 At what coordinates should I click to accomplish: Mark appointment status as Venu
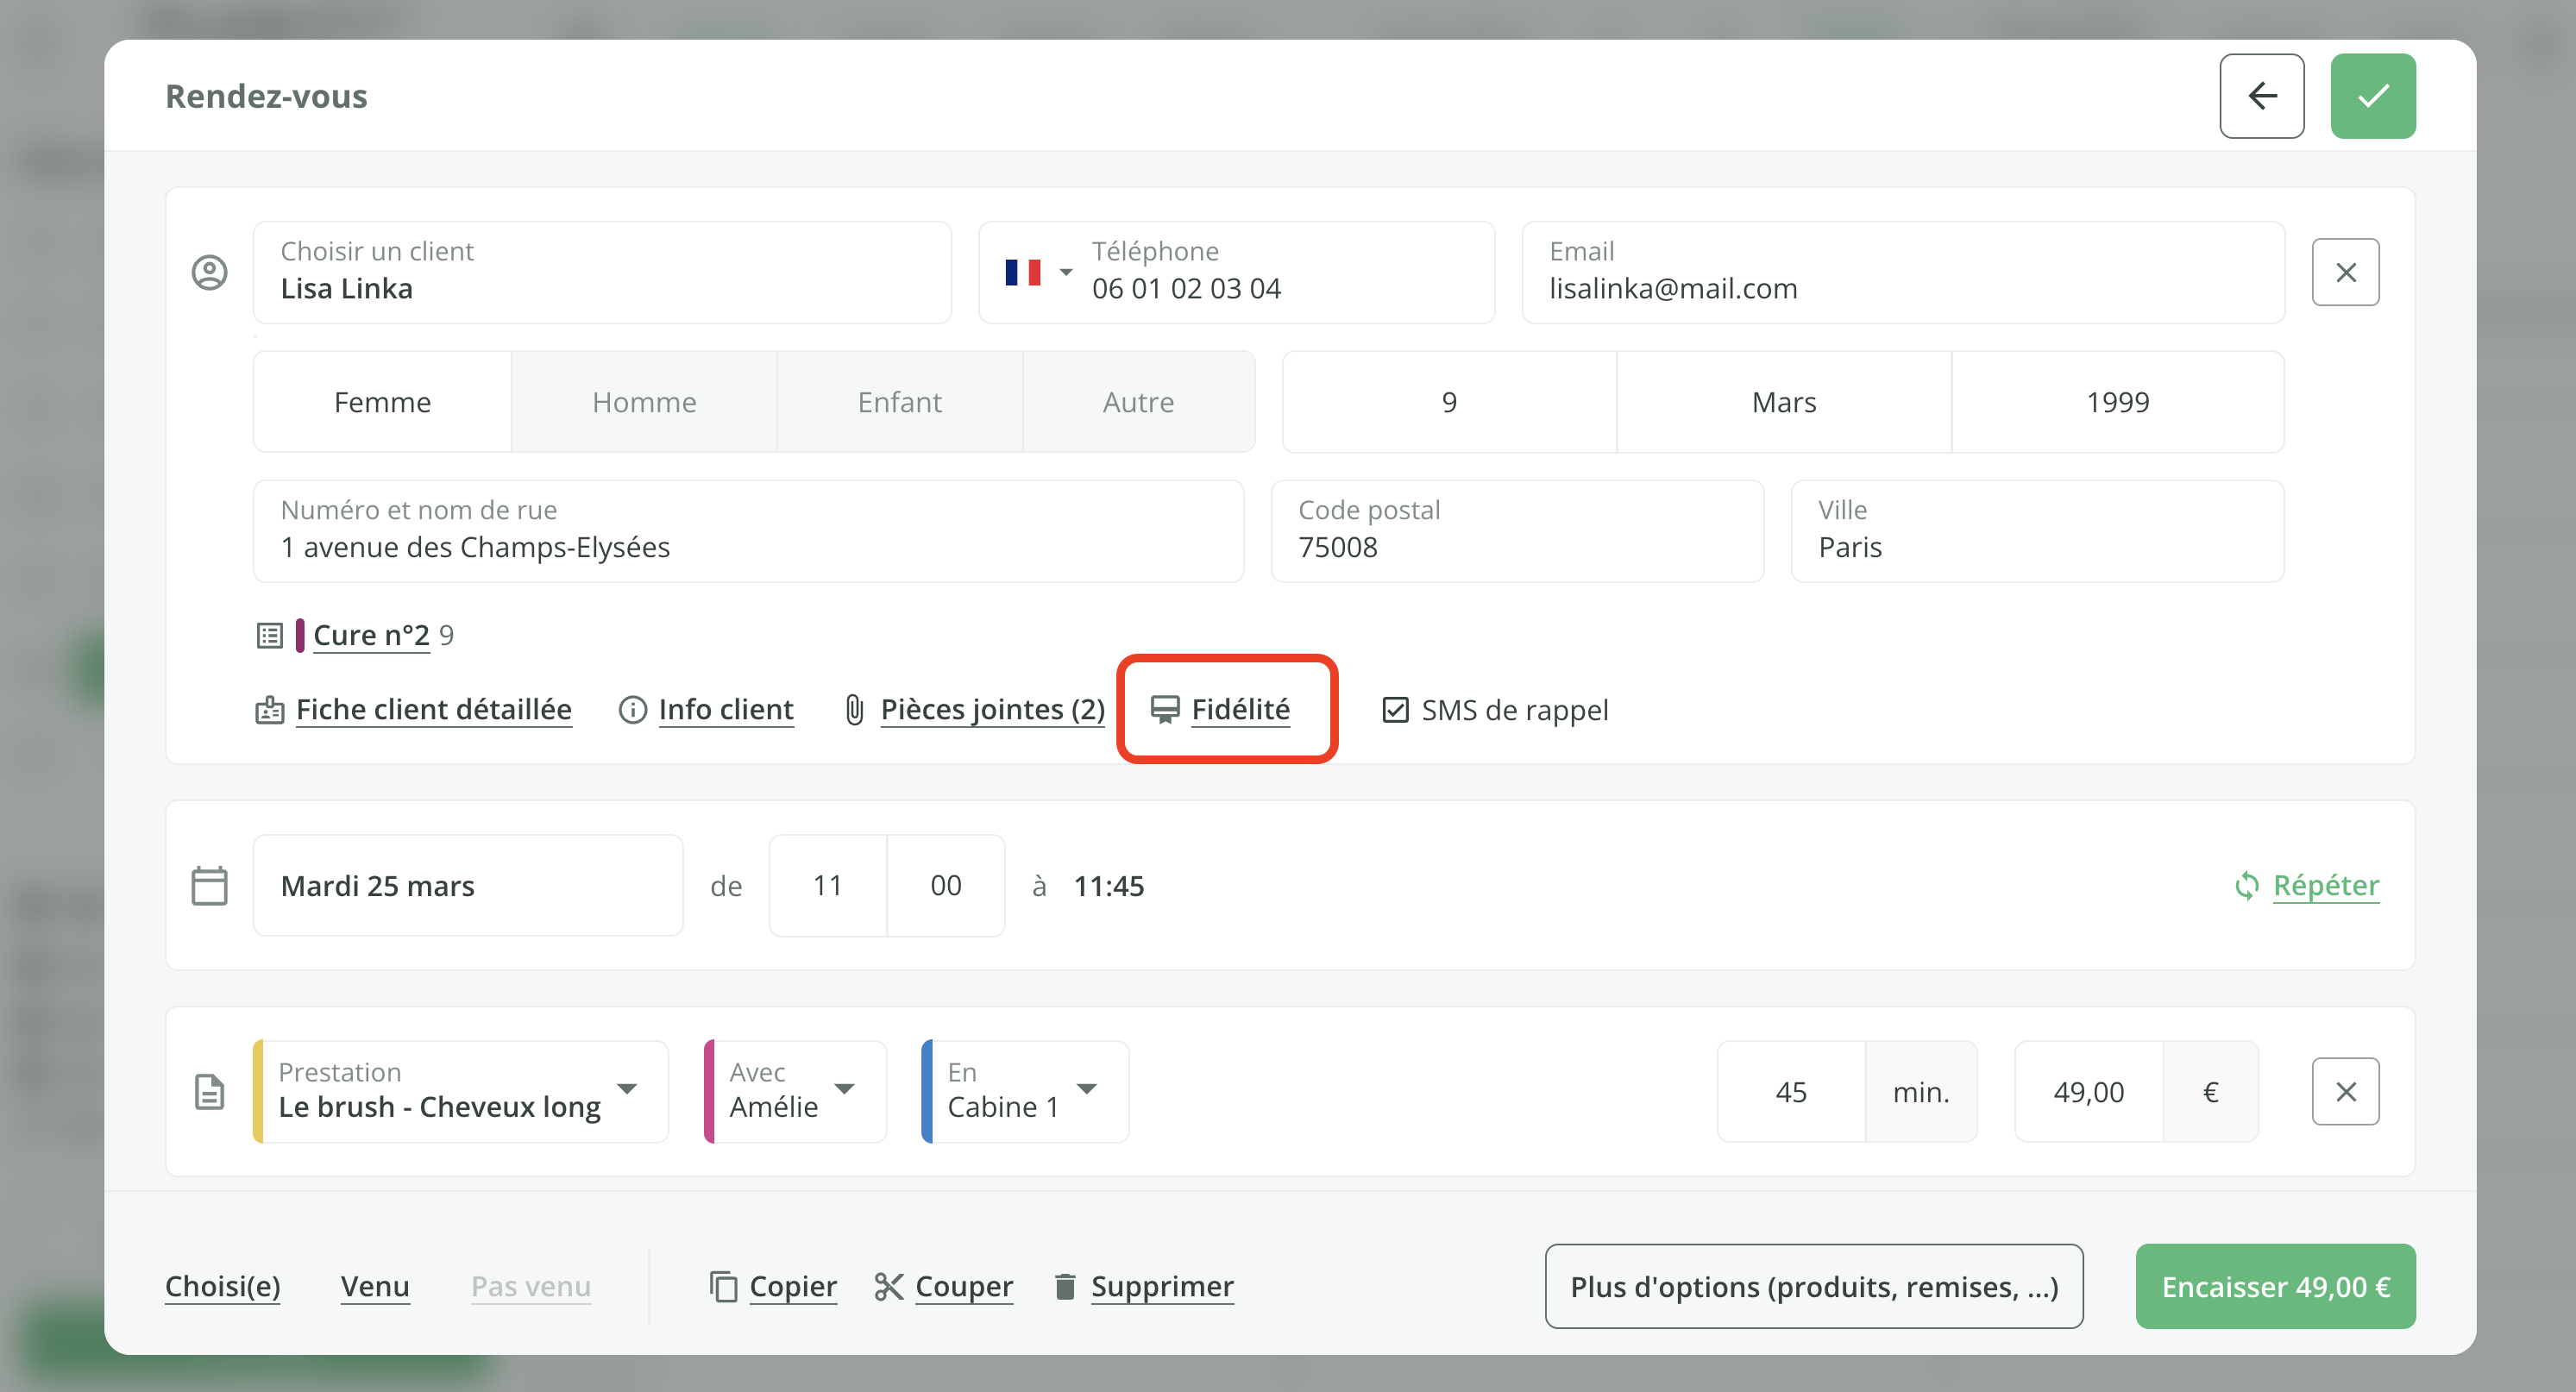375,1286
